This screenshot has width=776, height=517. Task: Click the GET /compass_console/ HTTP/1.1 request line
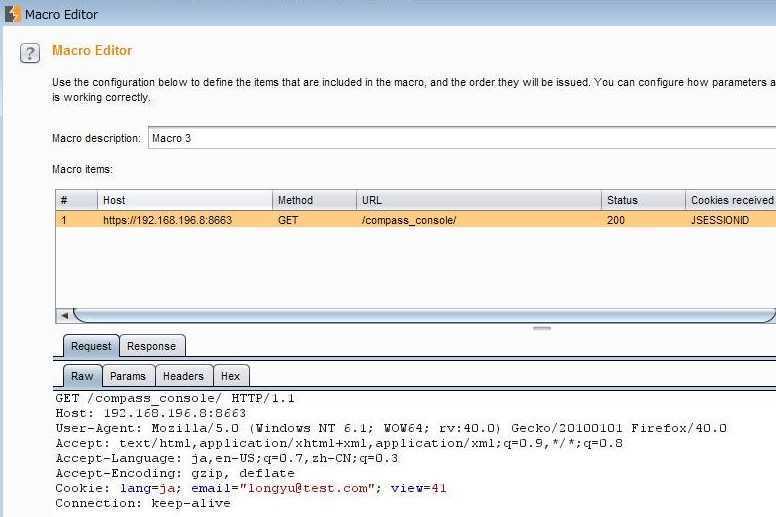coord(175,398)
